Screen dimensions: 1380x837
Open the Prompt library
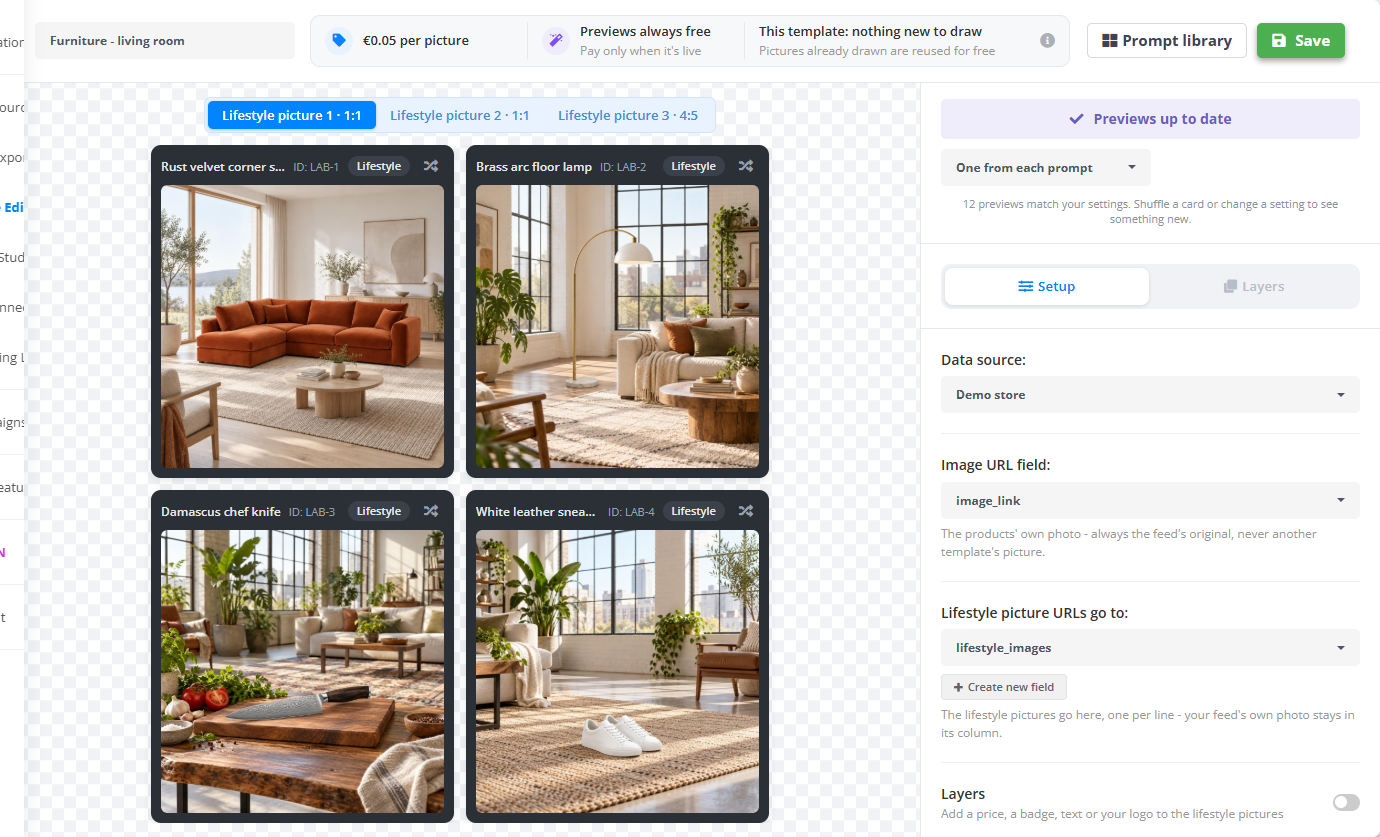tap(1167, 41)
